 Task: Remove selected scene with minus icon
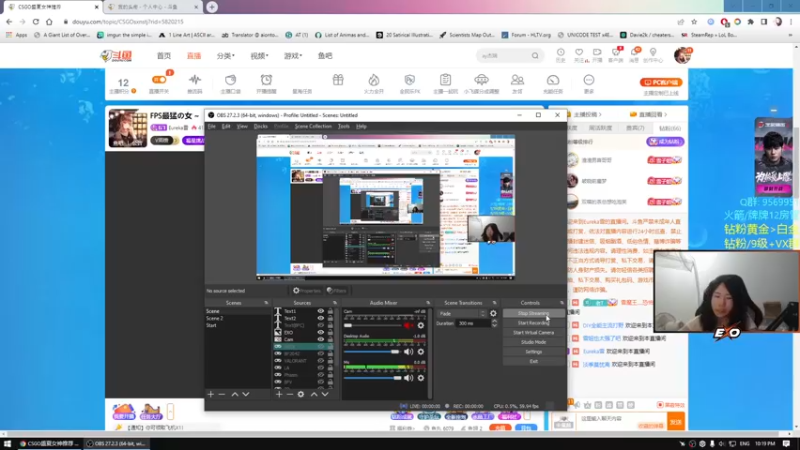221,394
